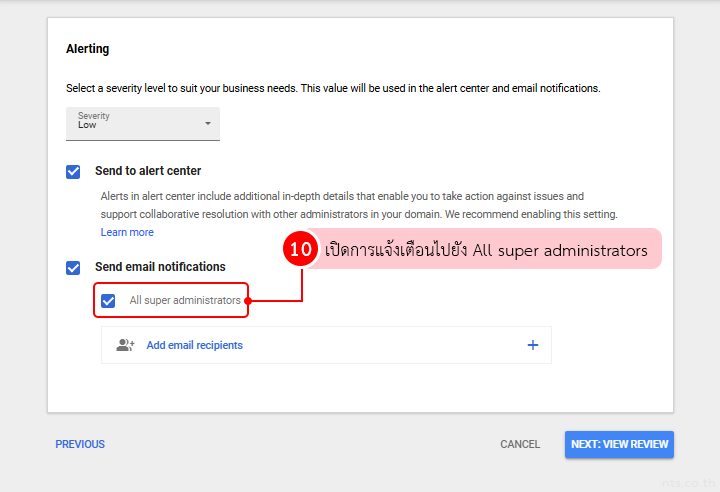
Task: Click the plus icon in recipients row
Action: pos(532,345)
